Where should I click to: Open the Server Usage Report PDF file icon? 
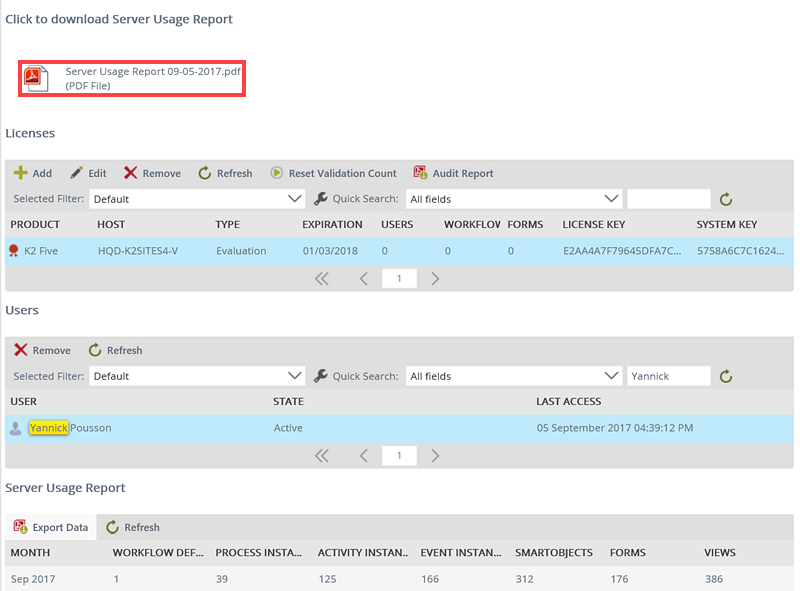[36, 78]
